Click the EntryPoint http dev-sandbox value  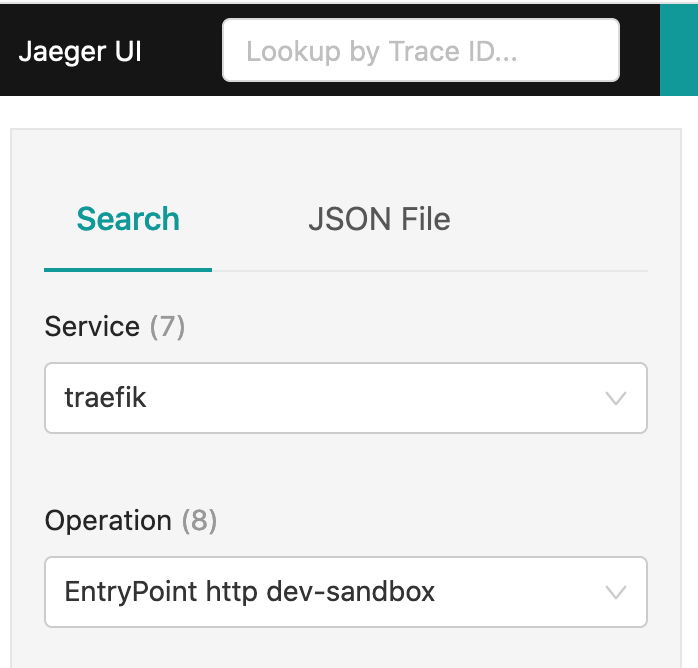click(250, 592)
